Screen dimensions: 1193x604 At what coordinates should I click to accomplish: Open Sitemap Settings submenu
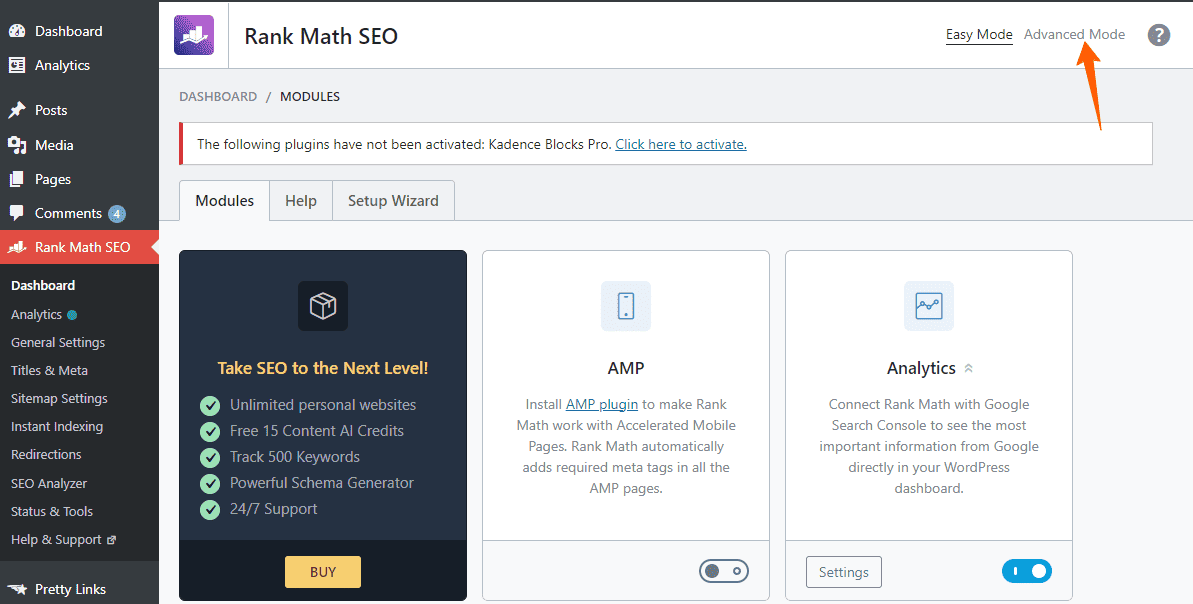click(59, 399)
